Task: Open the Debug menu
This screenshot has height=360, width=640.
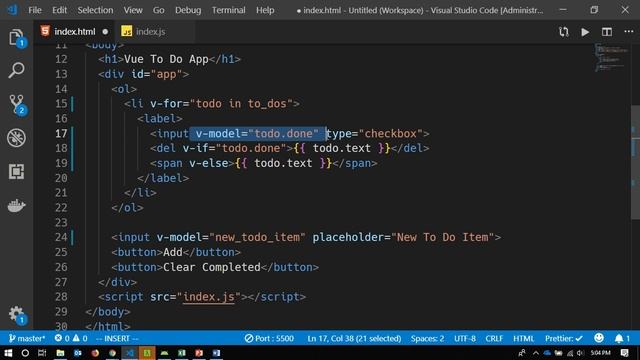Action: pyautogui.click(x=188, y=10)
